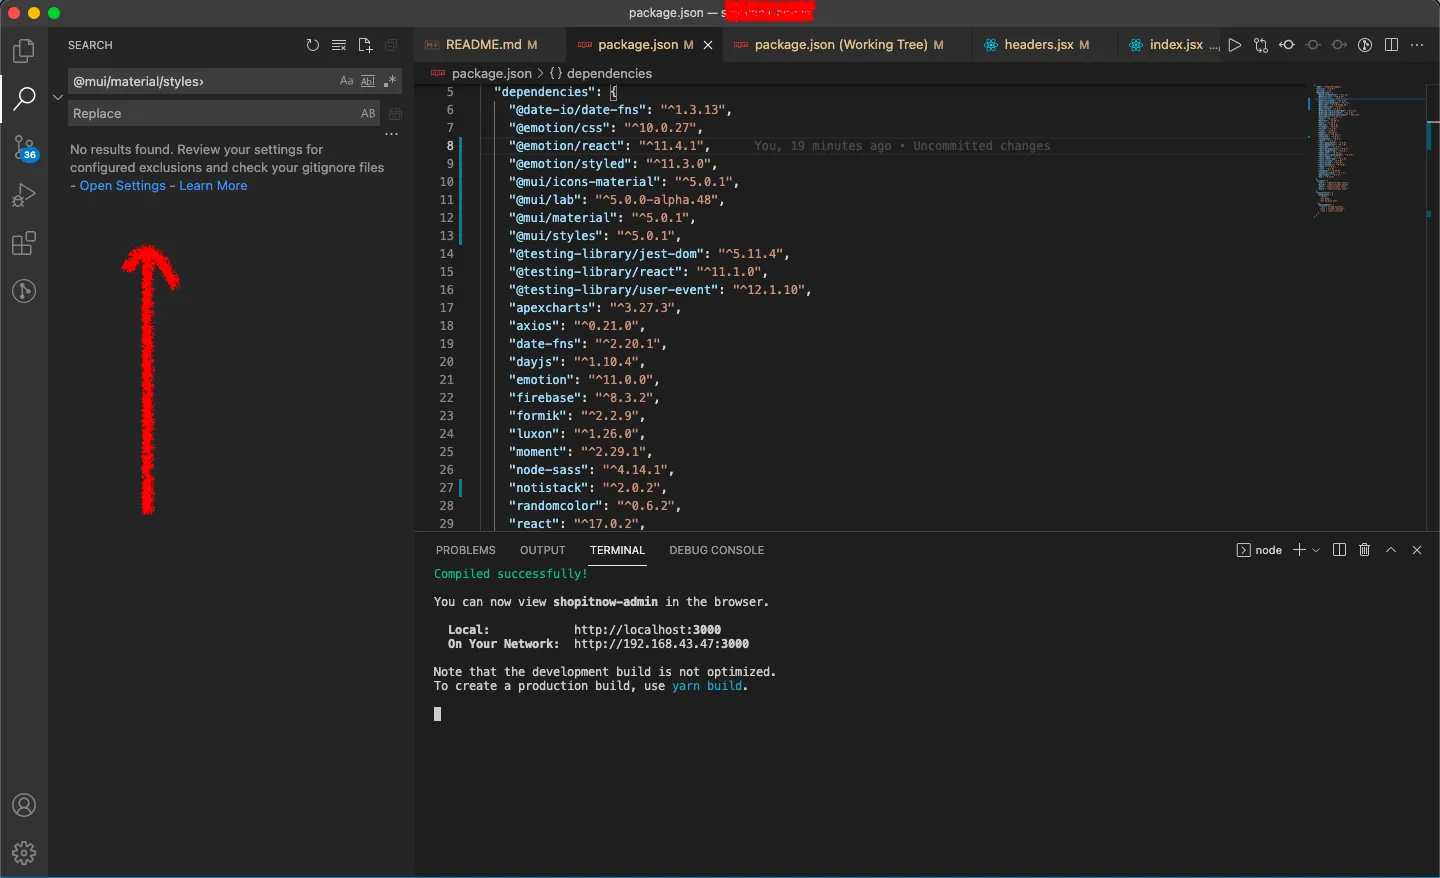Open the Run and Debug view
This screenshot has height=878, width=1440.
pyautogui.click(x=24, y=196)
